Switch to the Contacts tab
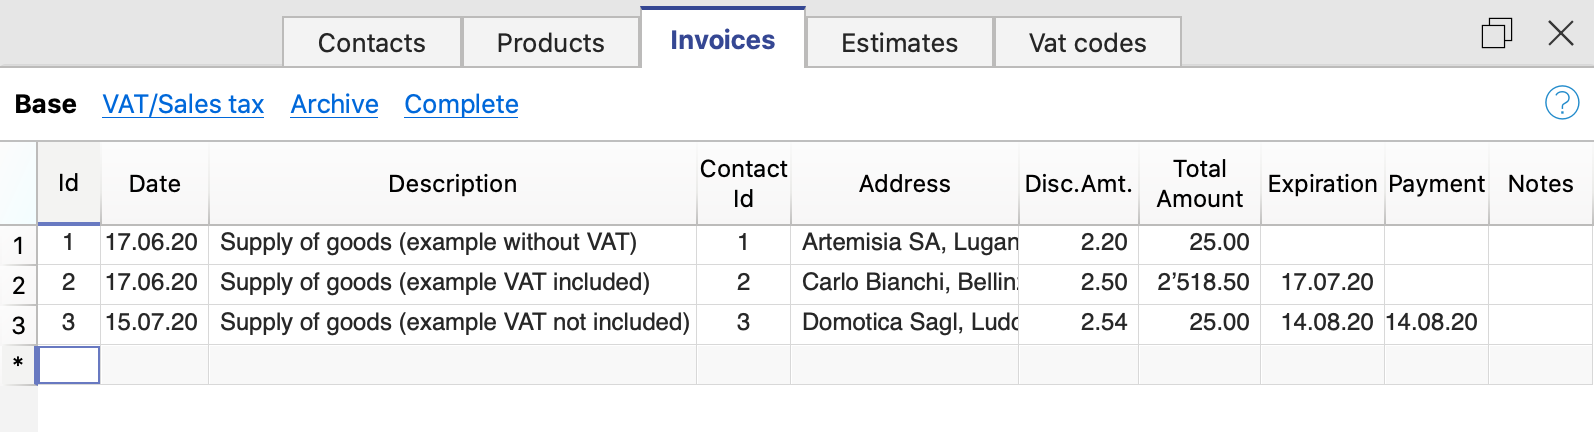This screenshot has height=432, width=1594. (x=371, y=43)
